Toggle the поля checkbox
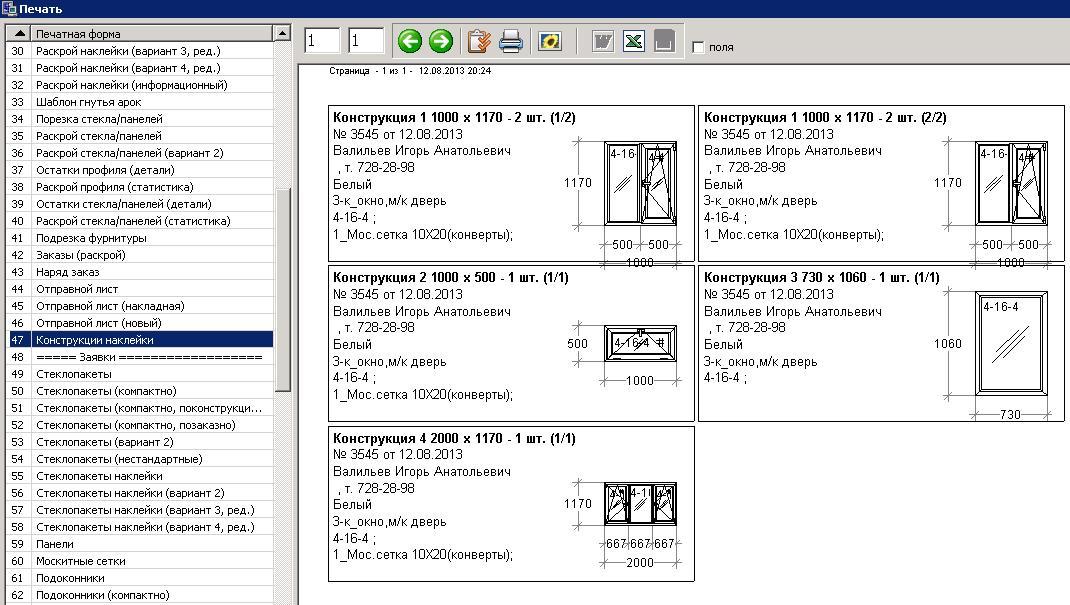The height and width of the screenshot is (605, 1070). click(697, 47)
